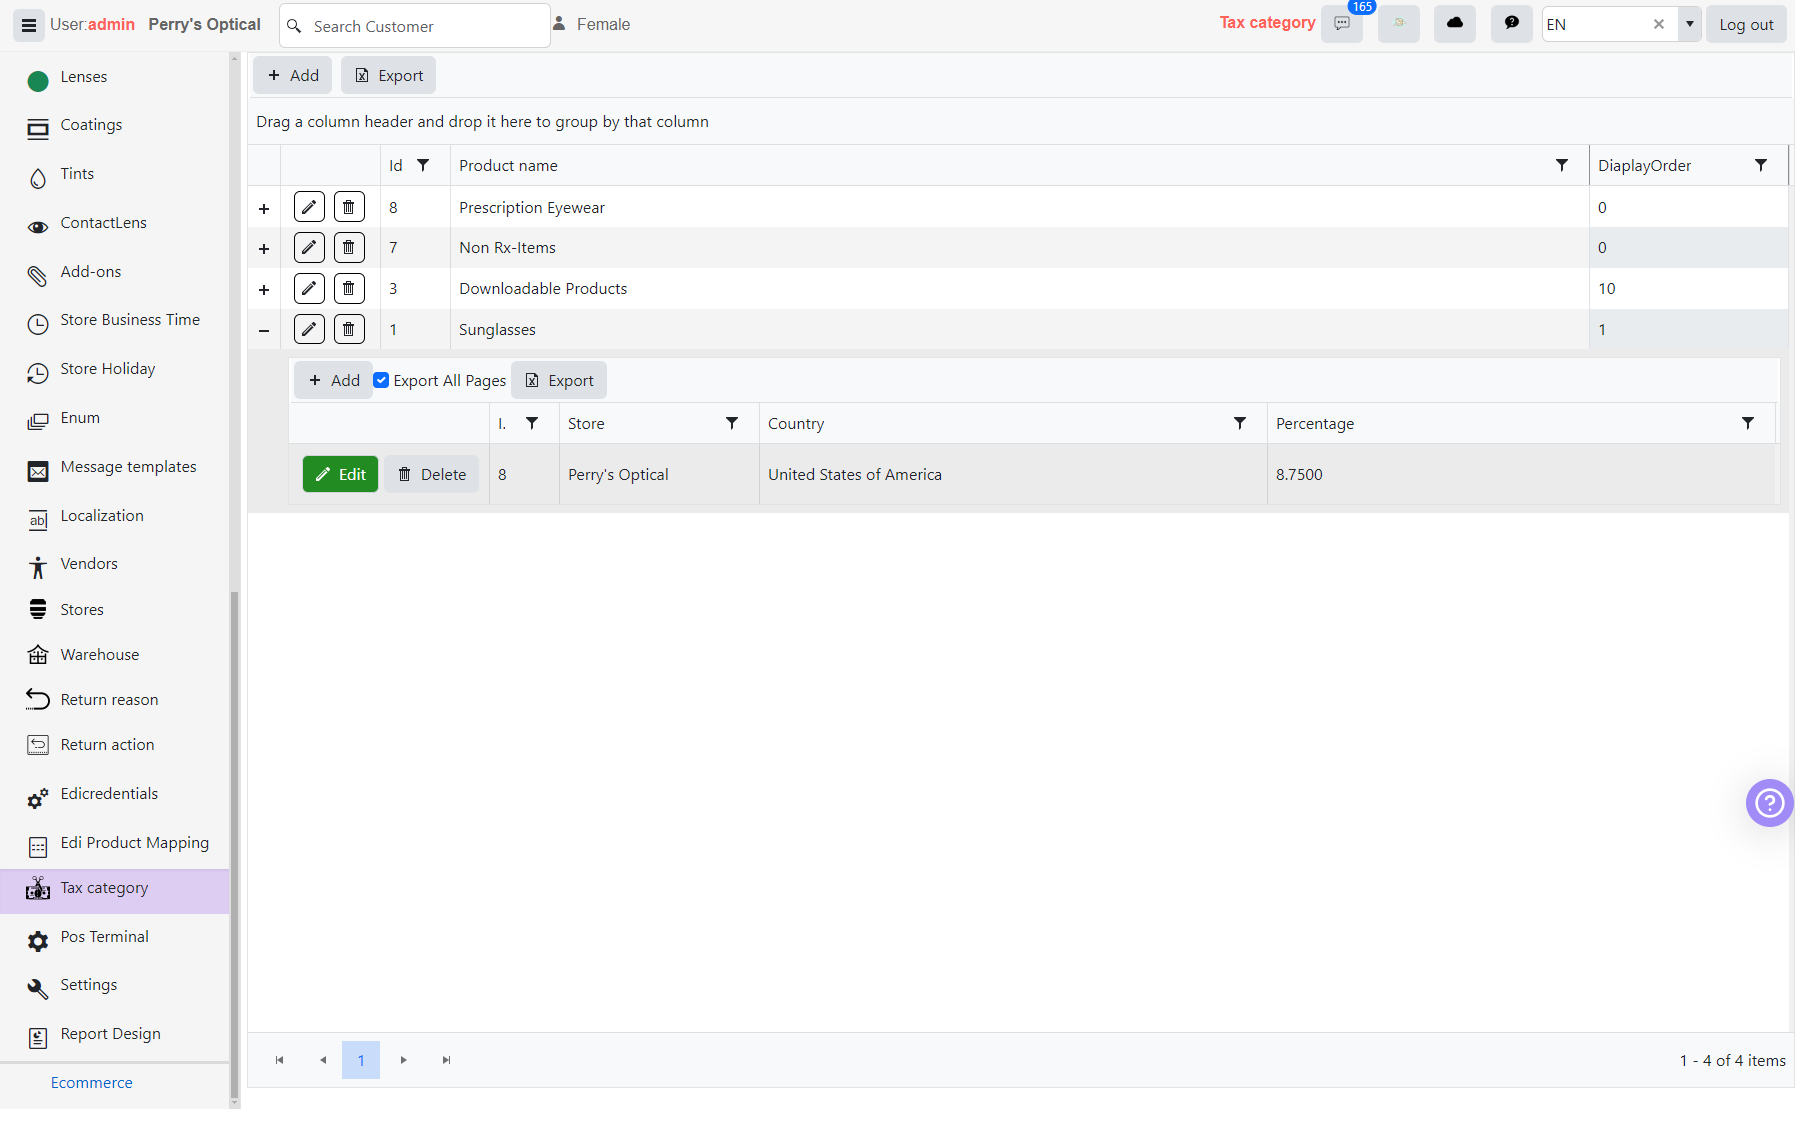1795x1127 pixels.
Task: Edit the Non Rx-Items row pencil icon
Action: click(309, 247)
